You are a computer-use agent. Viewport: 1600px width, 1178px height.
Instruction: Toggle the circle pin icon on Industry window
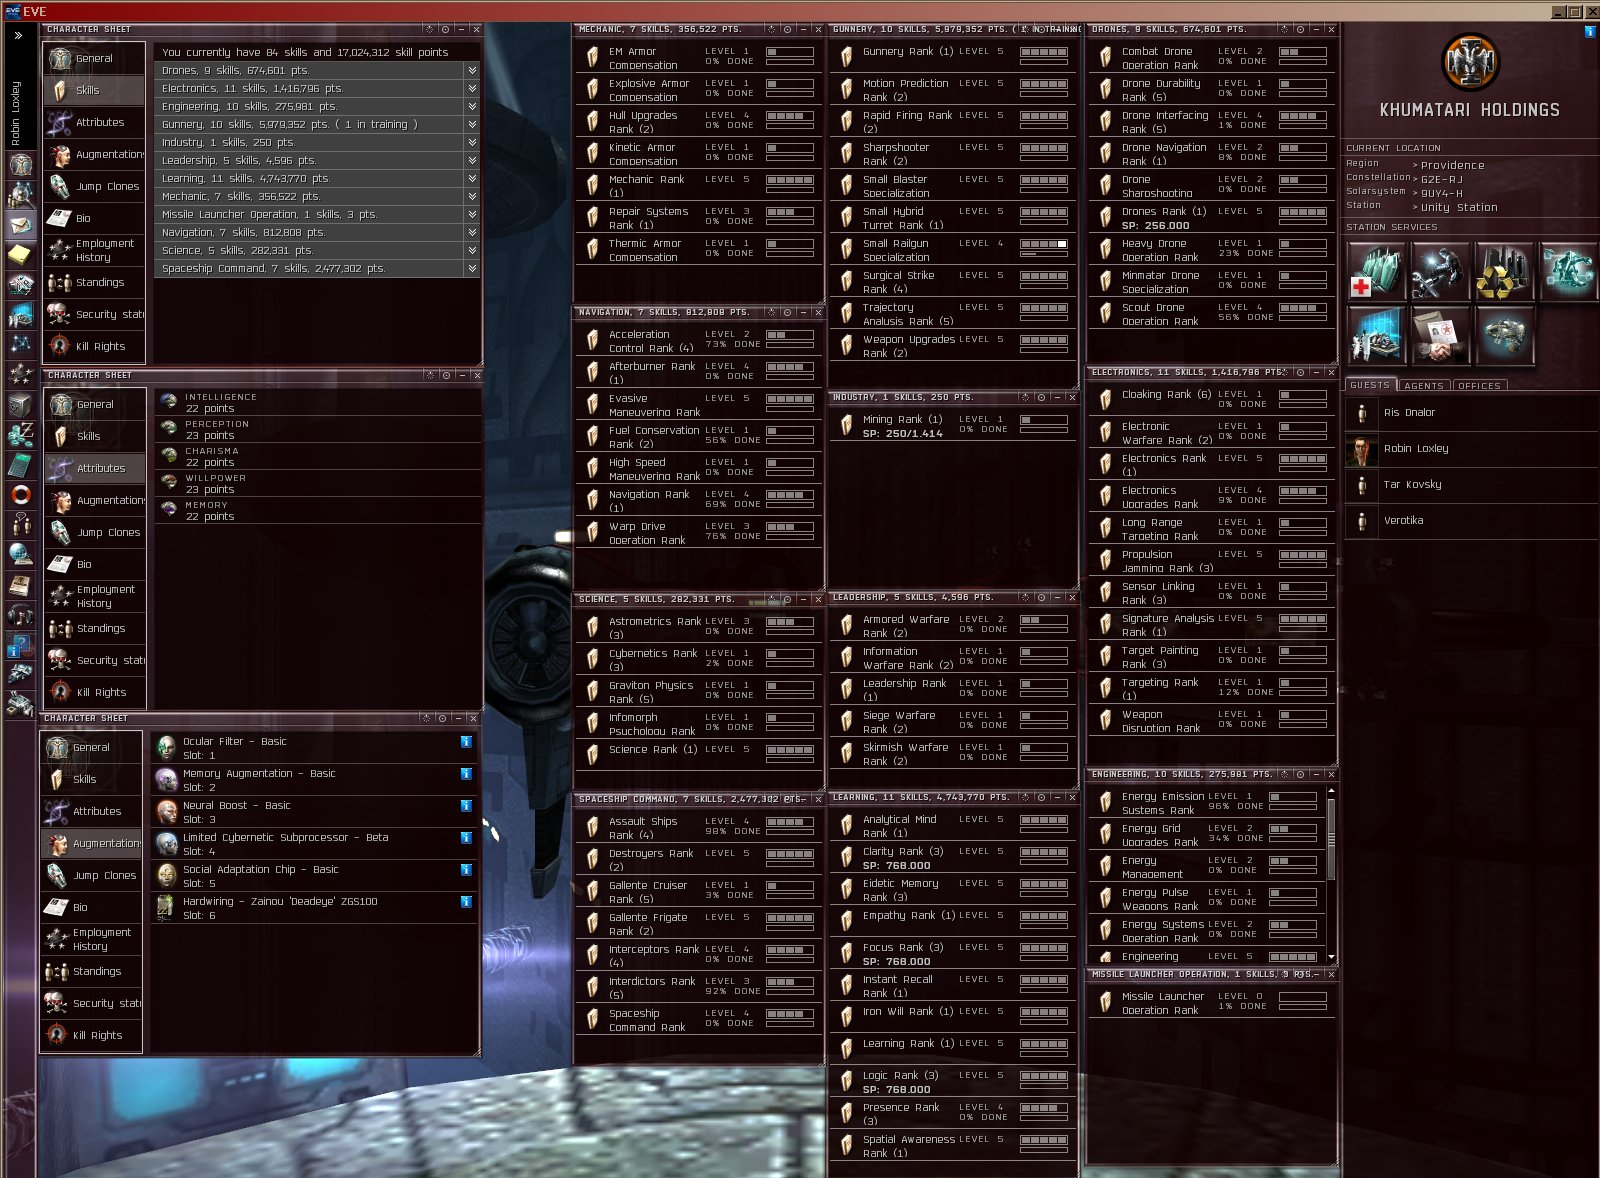pos(1041,398)
